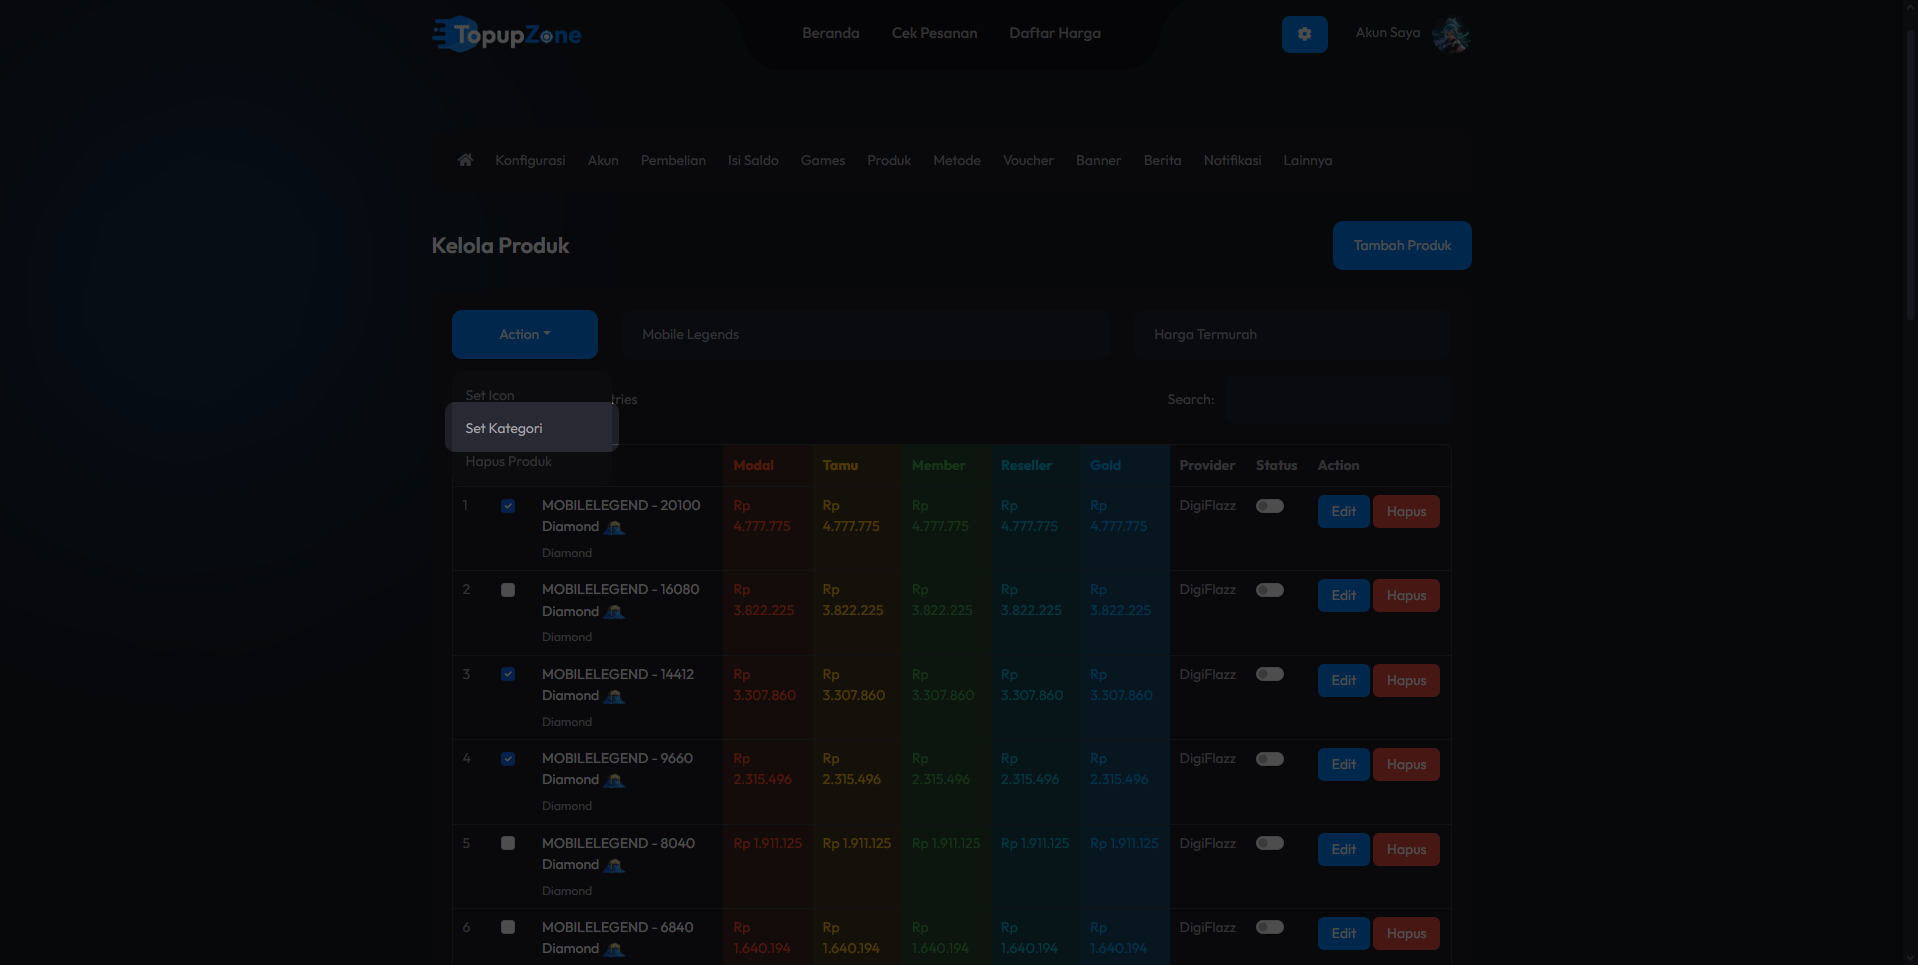Click the diamond icon on the 8040 Diamond row
Image resolution: width=1918 pixels, height=965 pixels.
[x=614, y=865]
